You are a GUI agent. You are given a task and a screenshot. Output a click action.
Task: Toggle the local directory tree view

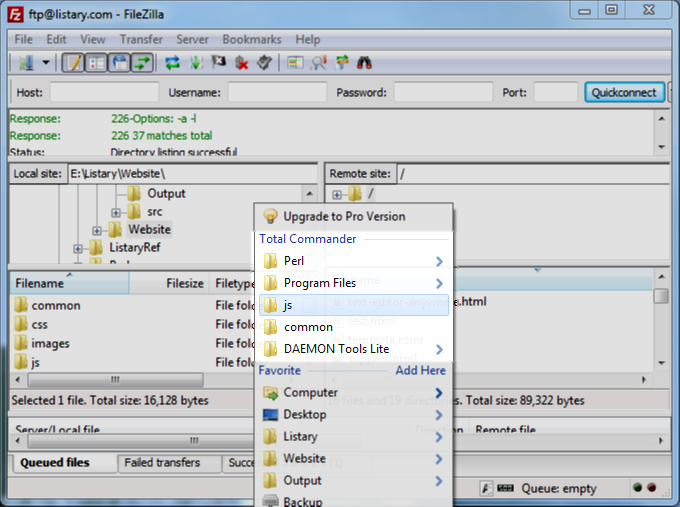point(96,63)
